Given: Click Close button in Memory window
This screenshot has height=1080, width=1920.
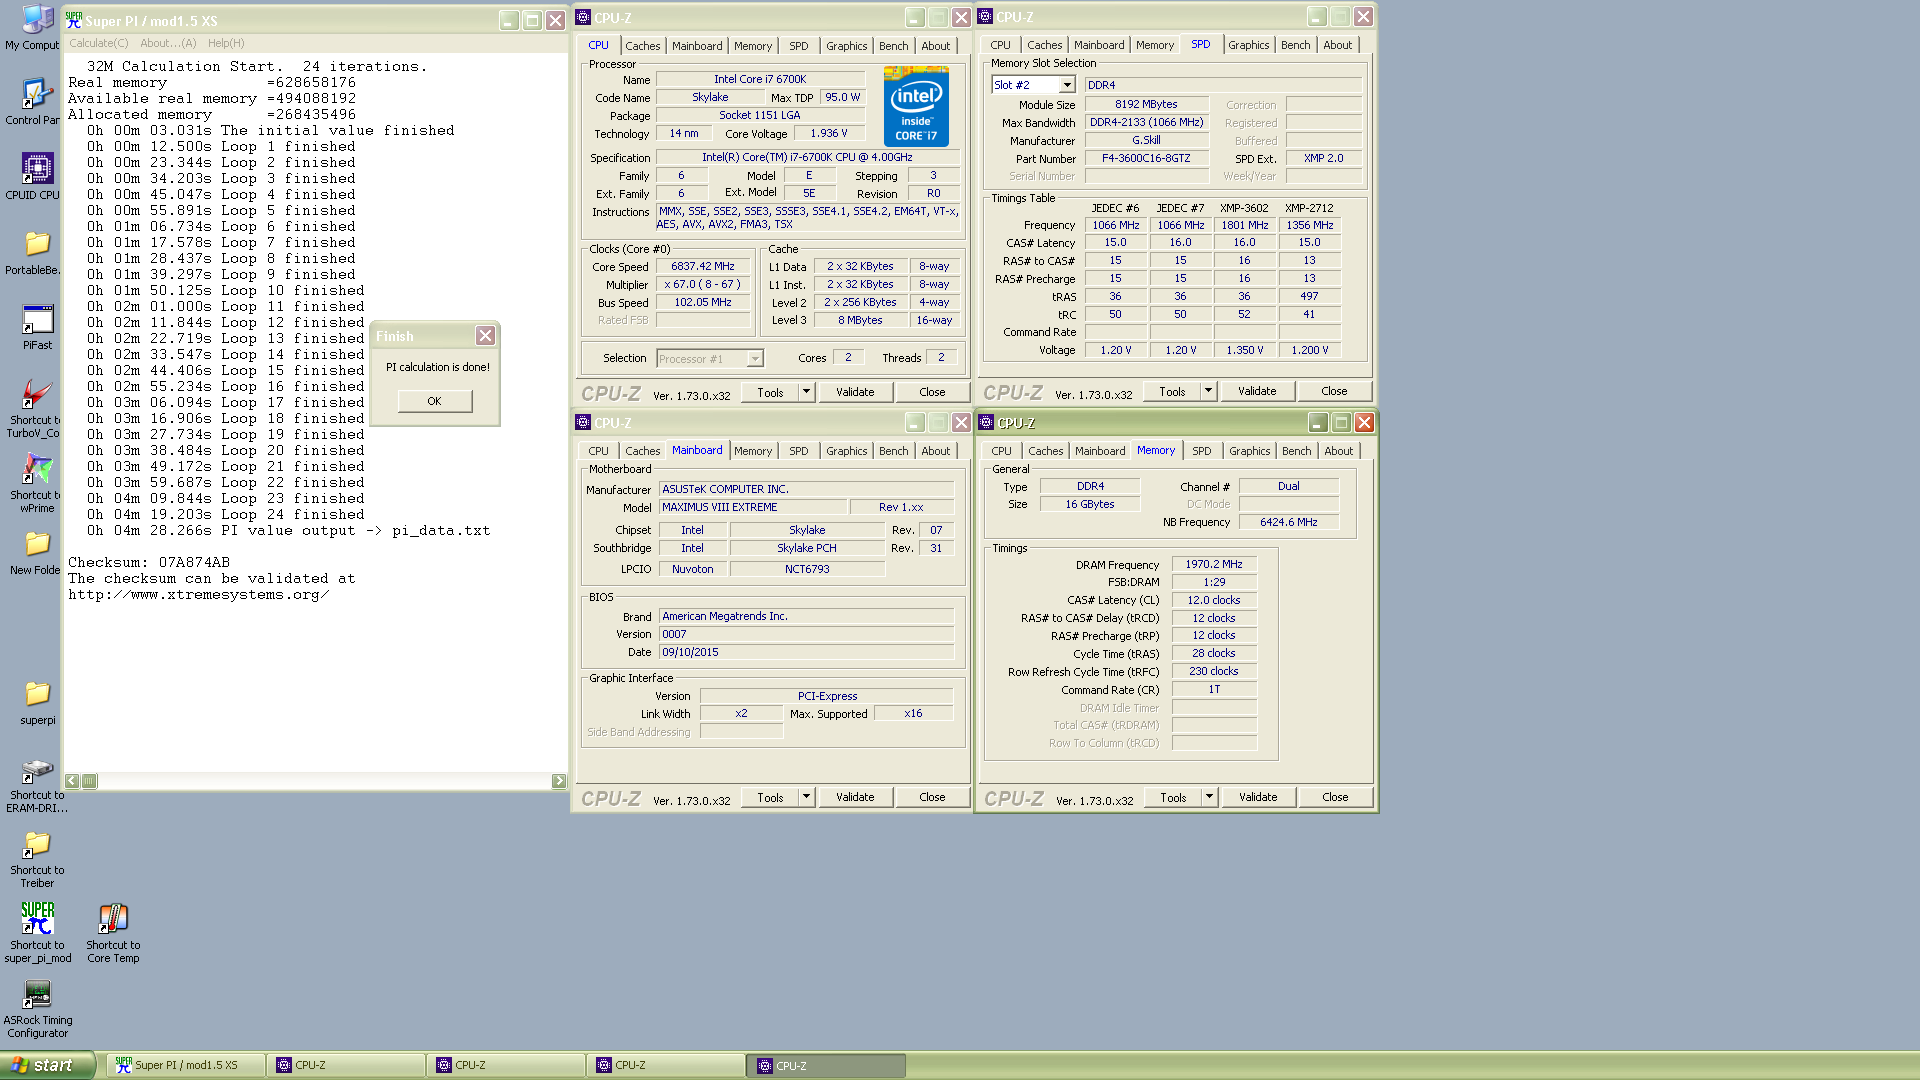Looking at the screenshot, I should [x=1335, y=797].
